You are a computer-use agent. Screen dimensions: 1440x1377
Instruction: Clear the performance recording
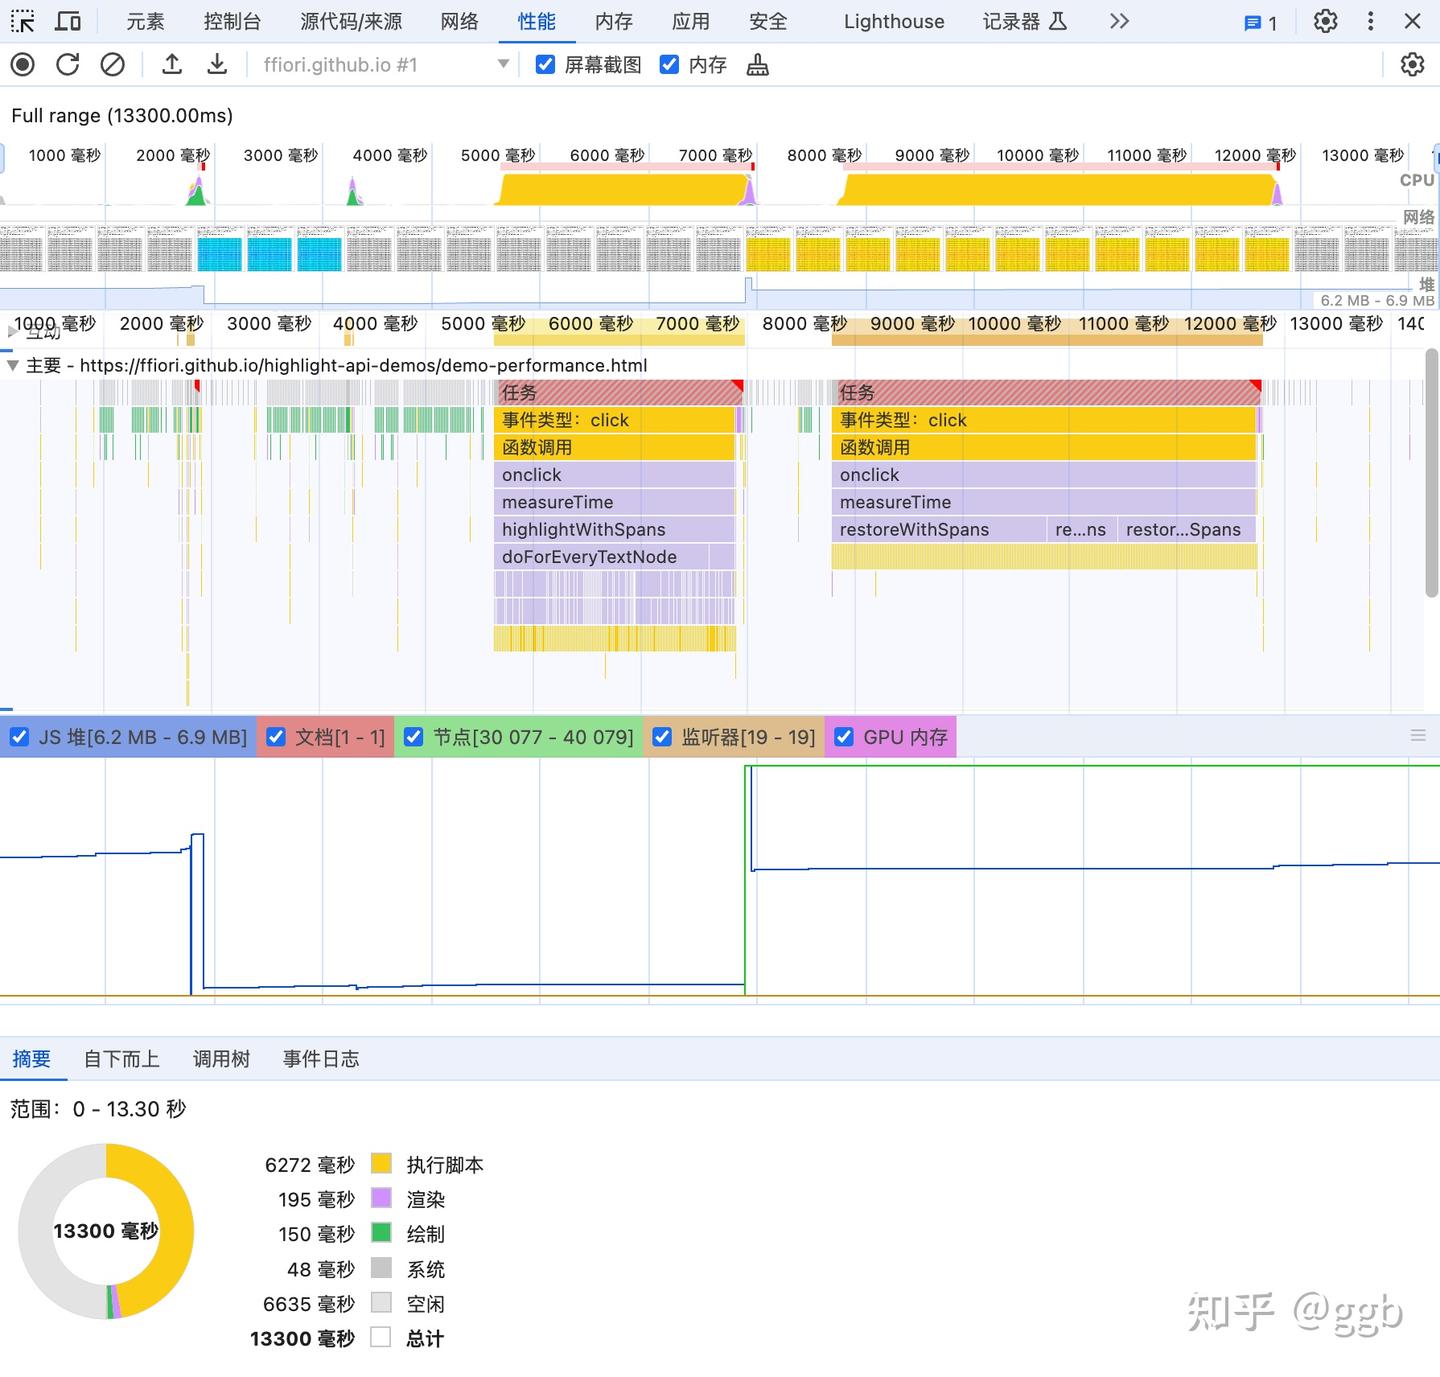pyautogui.click(x=113, y=65)
